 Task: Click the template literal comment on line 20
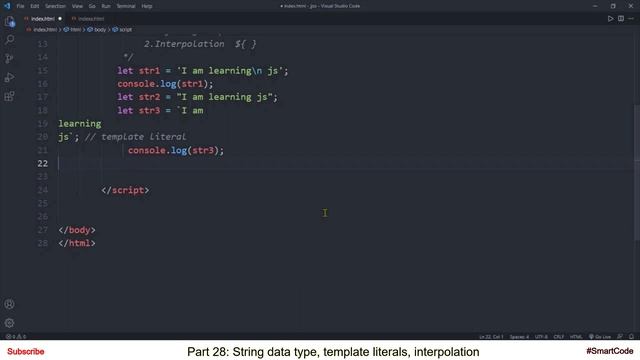136,137
